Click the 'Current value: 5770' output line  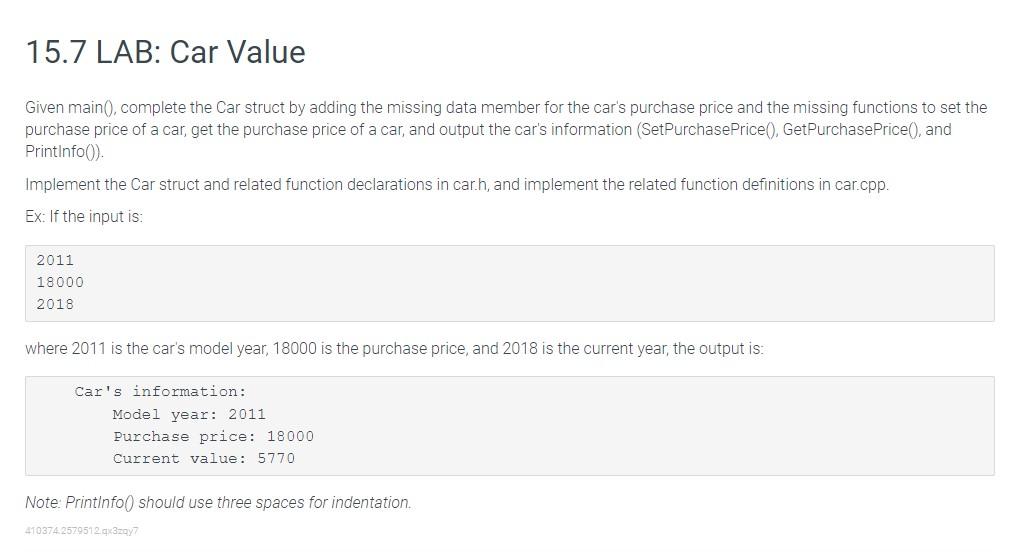204,459
